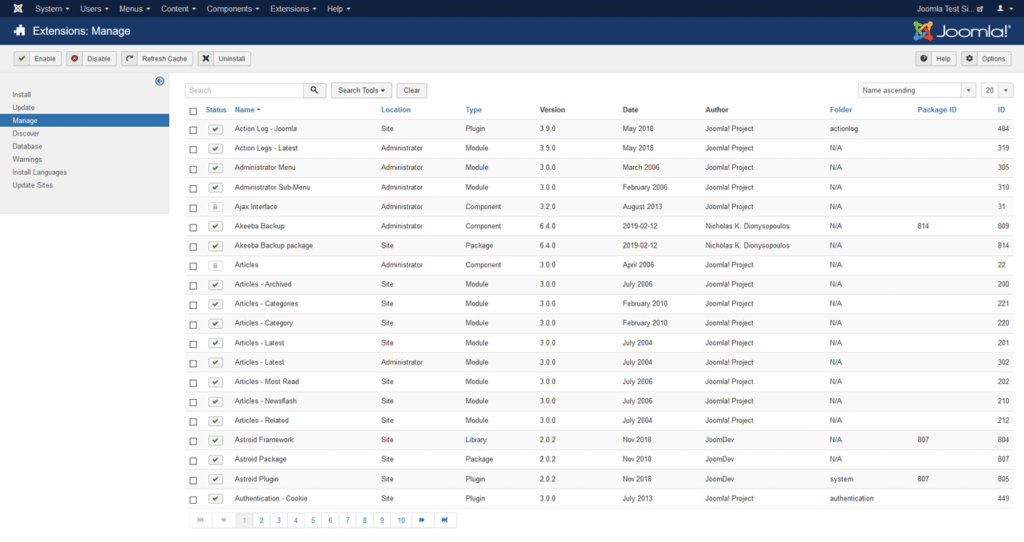Check the box for Articles - Archived

coord(193,285)
